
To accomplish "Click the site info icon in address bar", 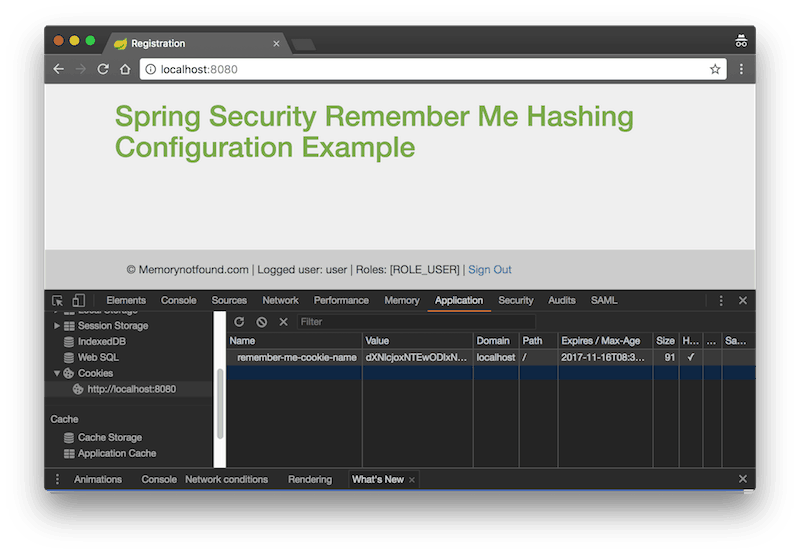I will 151,69.
